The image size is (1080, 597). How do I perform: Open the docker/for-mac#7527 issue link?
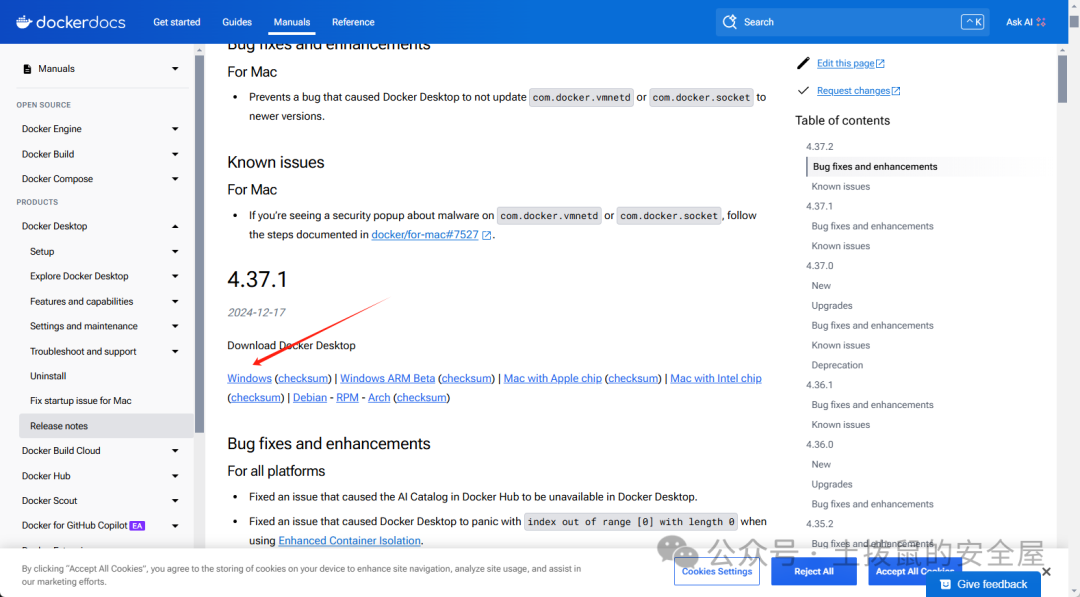pyautogui.click(x=424, y=235)
